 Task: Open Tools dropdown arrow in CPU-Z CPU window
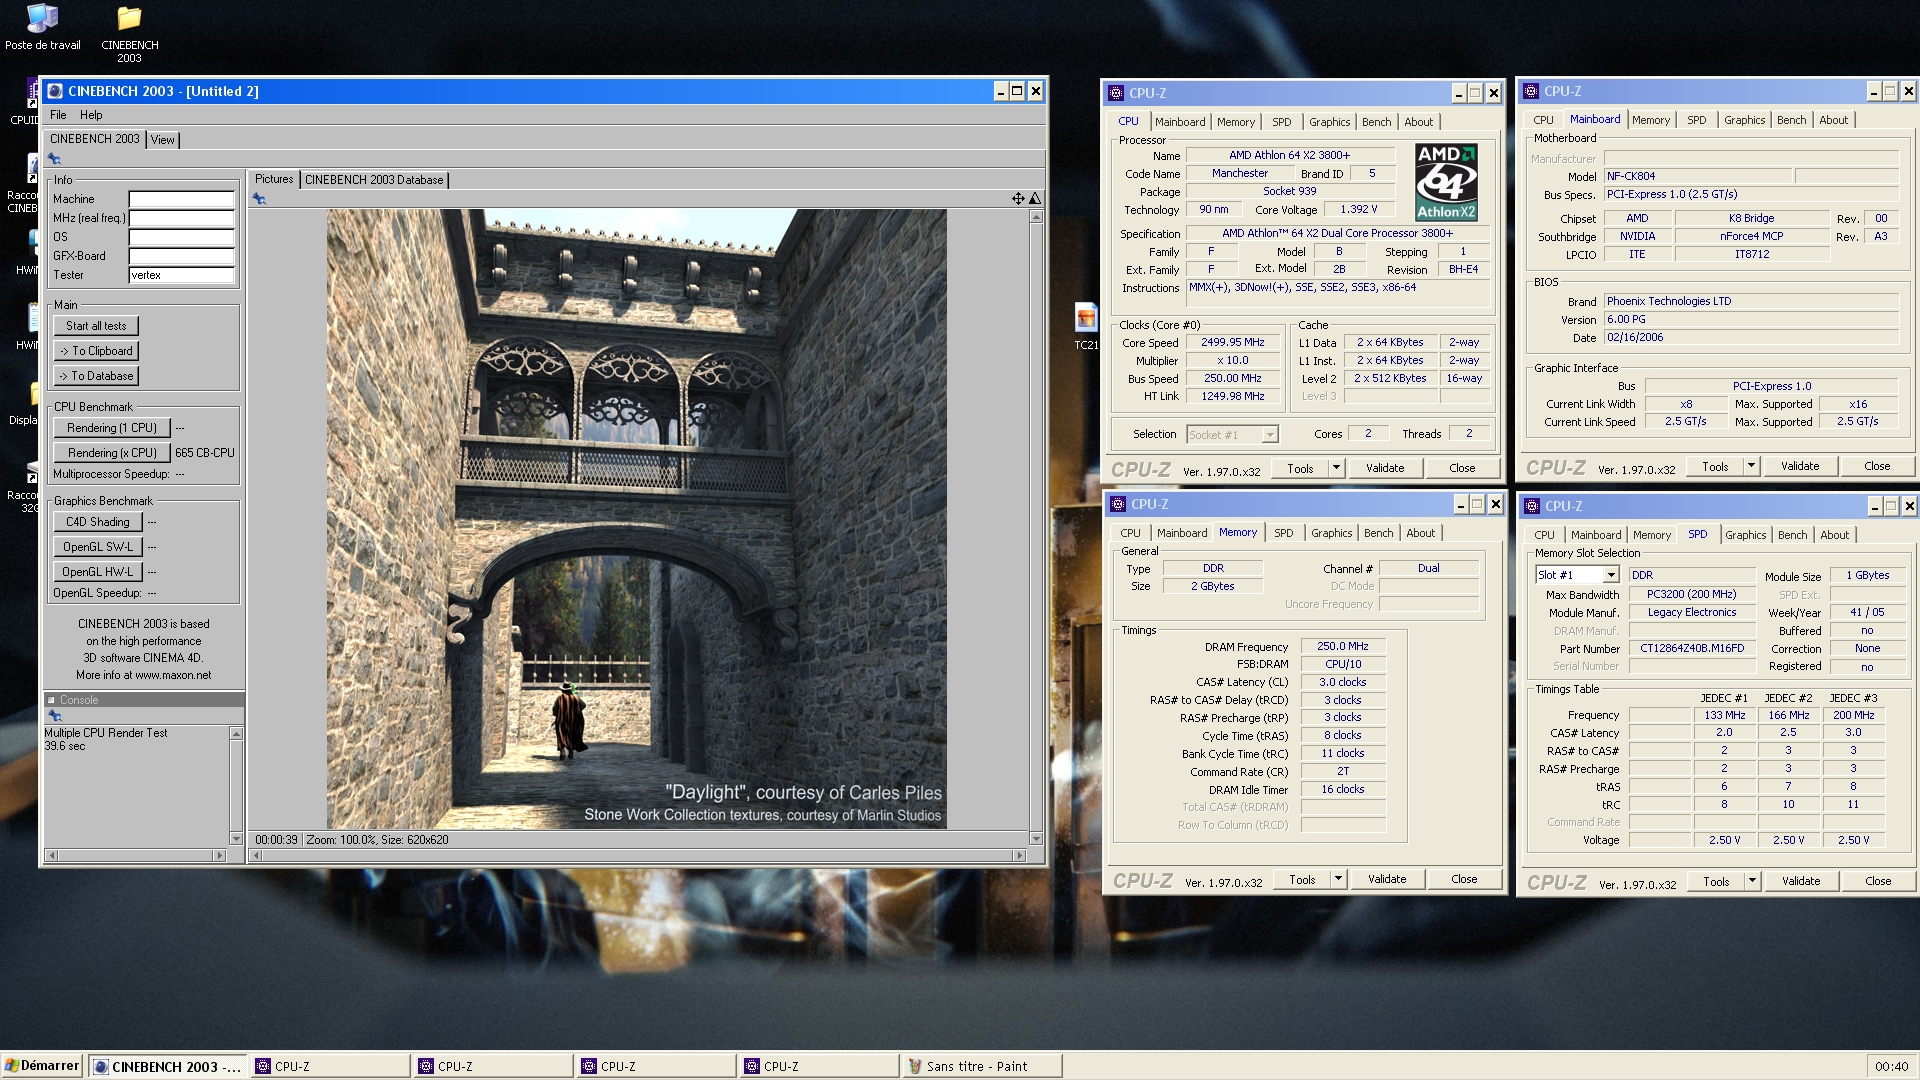click(1335, 468)
